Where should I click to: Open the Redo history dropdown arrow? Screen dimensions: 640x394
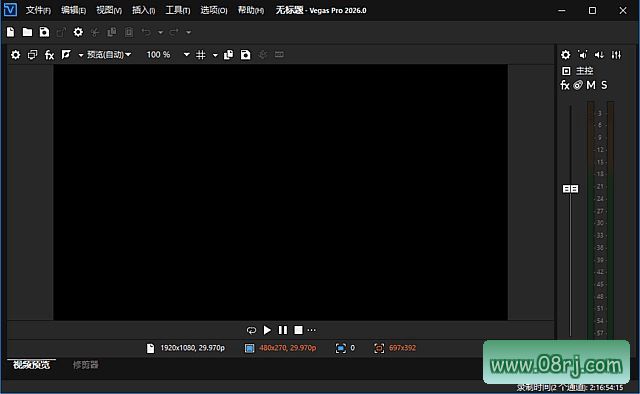point(188,32)
